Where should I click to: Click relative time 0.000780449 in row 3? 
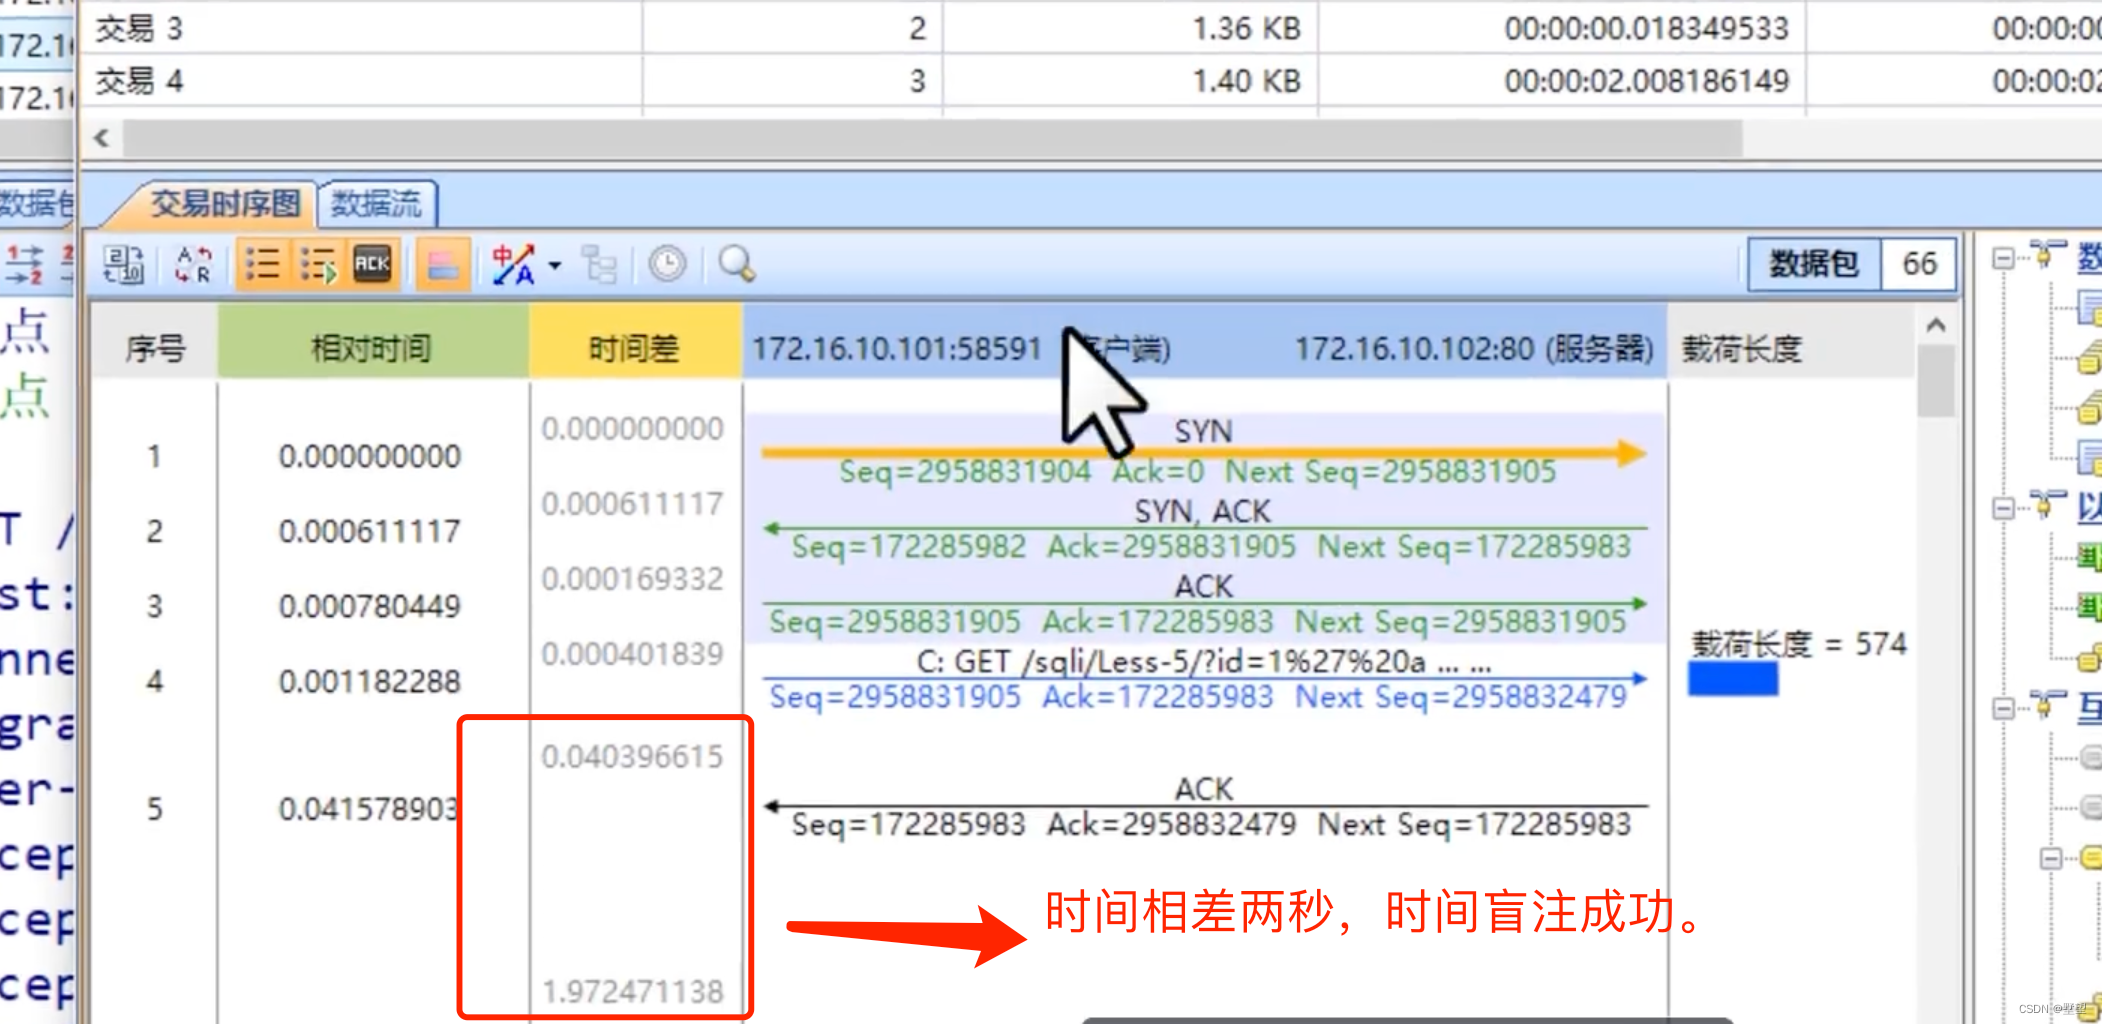tap(370, 606)
